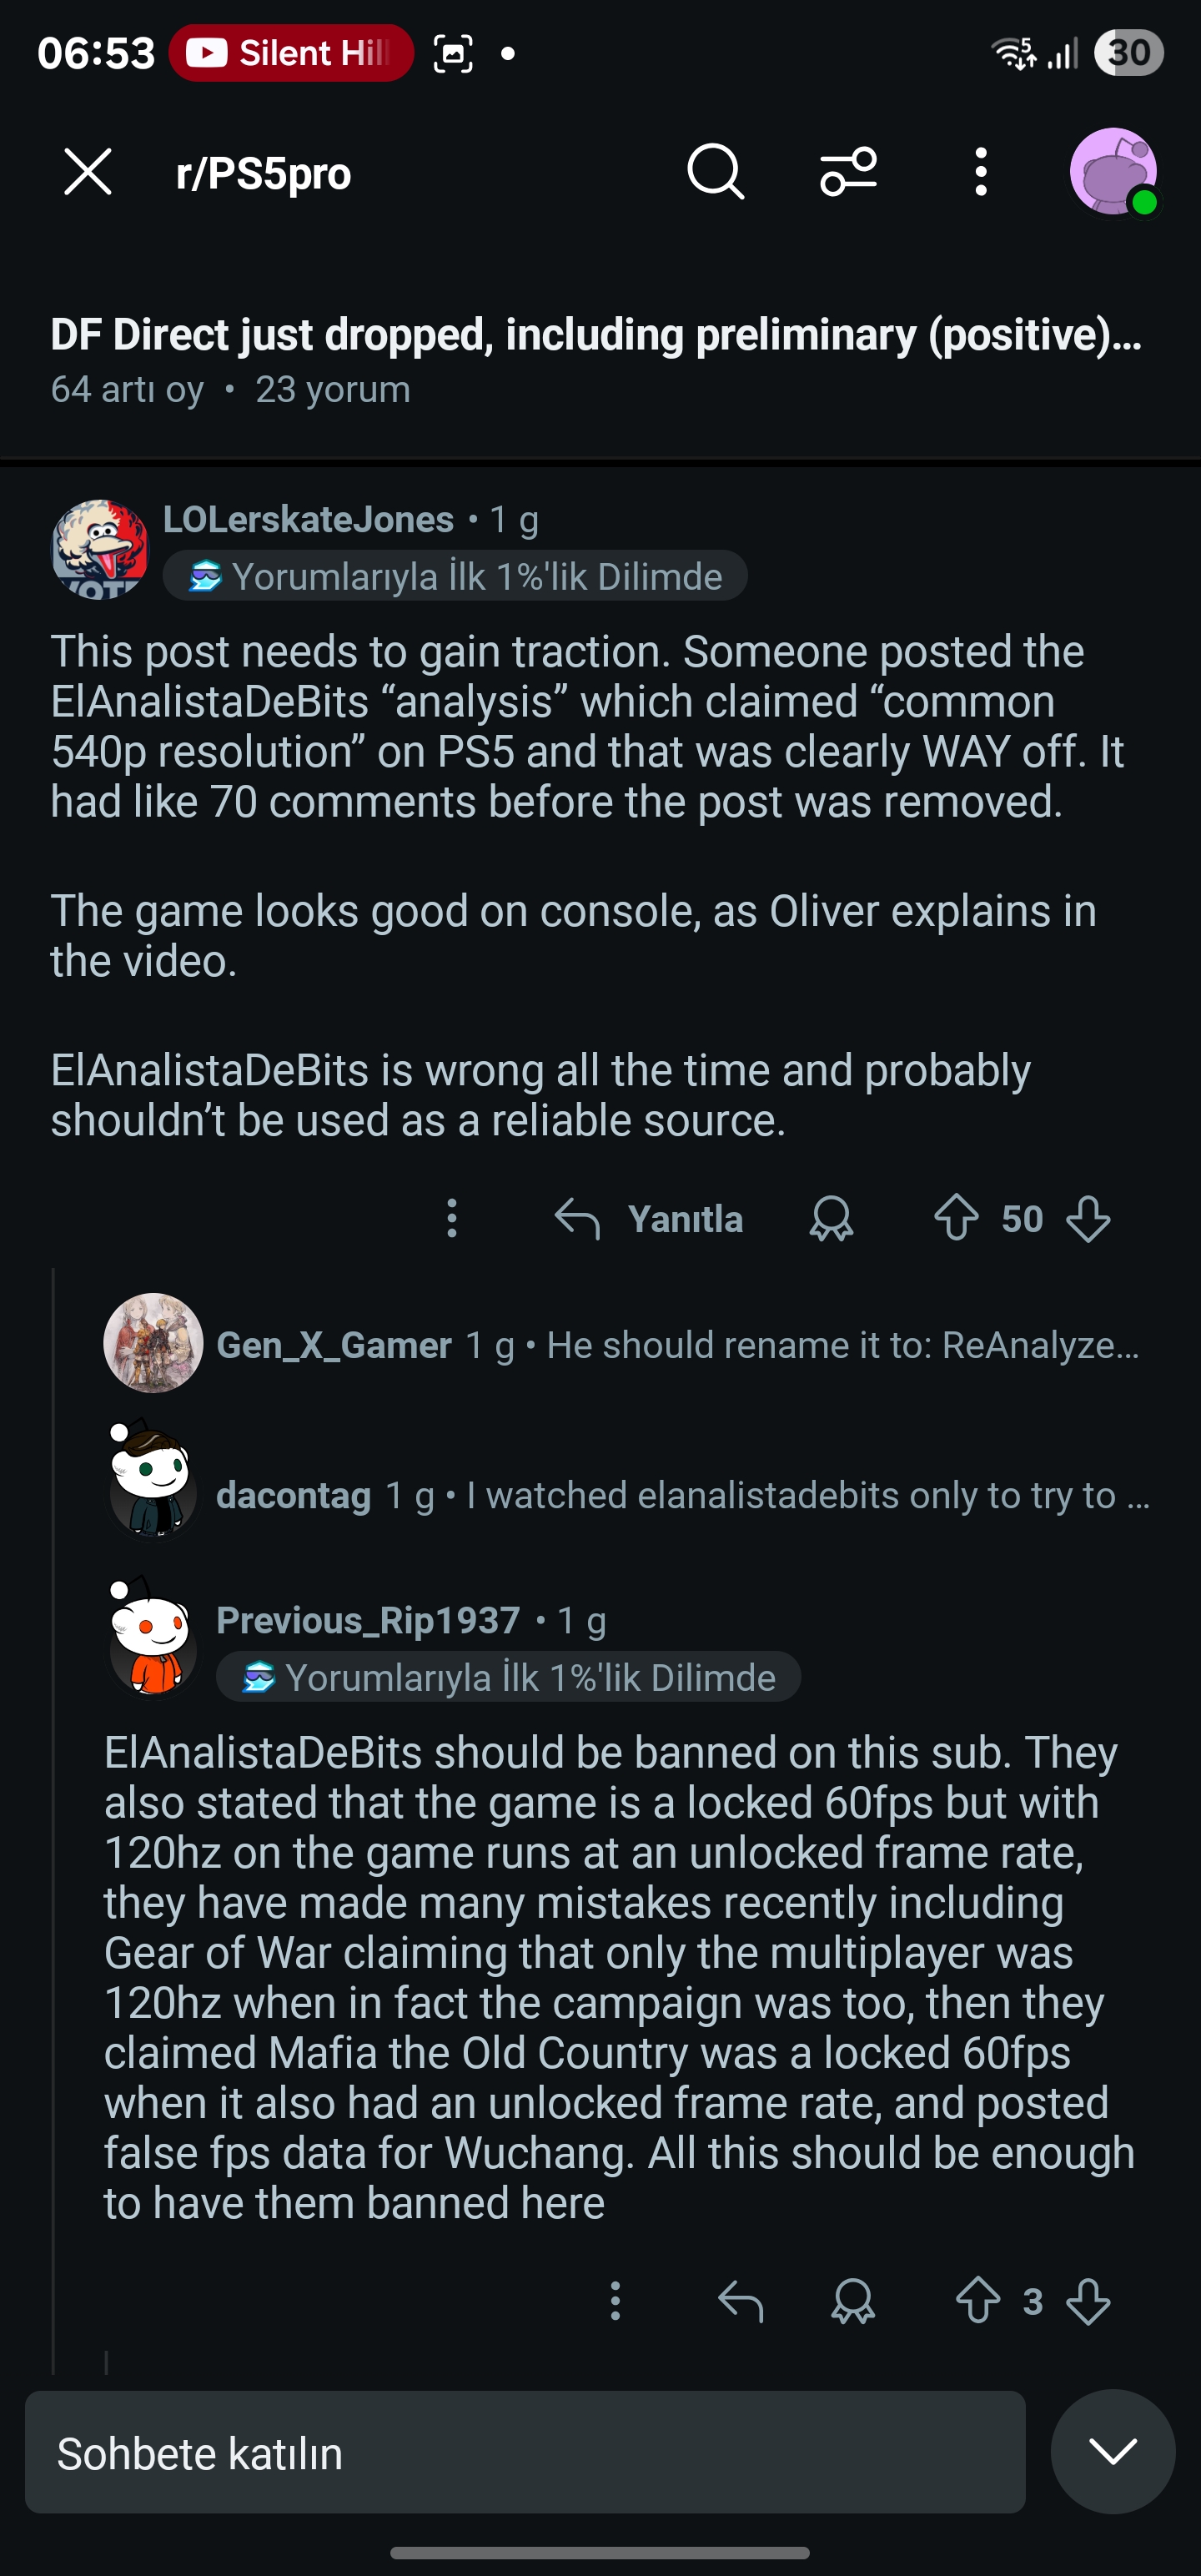Viewport: 1201px width, 2576px height.
Task: Award Previous_Rip1937's comment
Action: (853, 2300)
